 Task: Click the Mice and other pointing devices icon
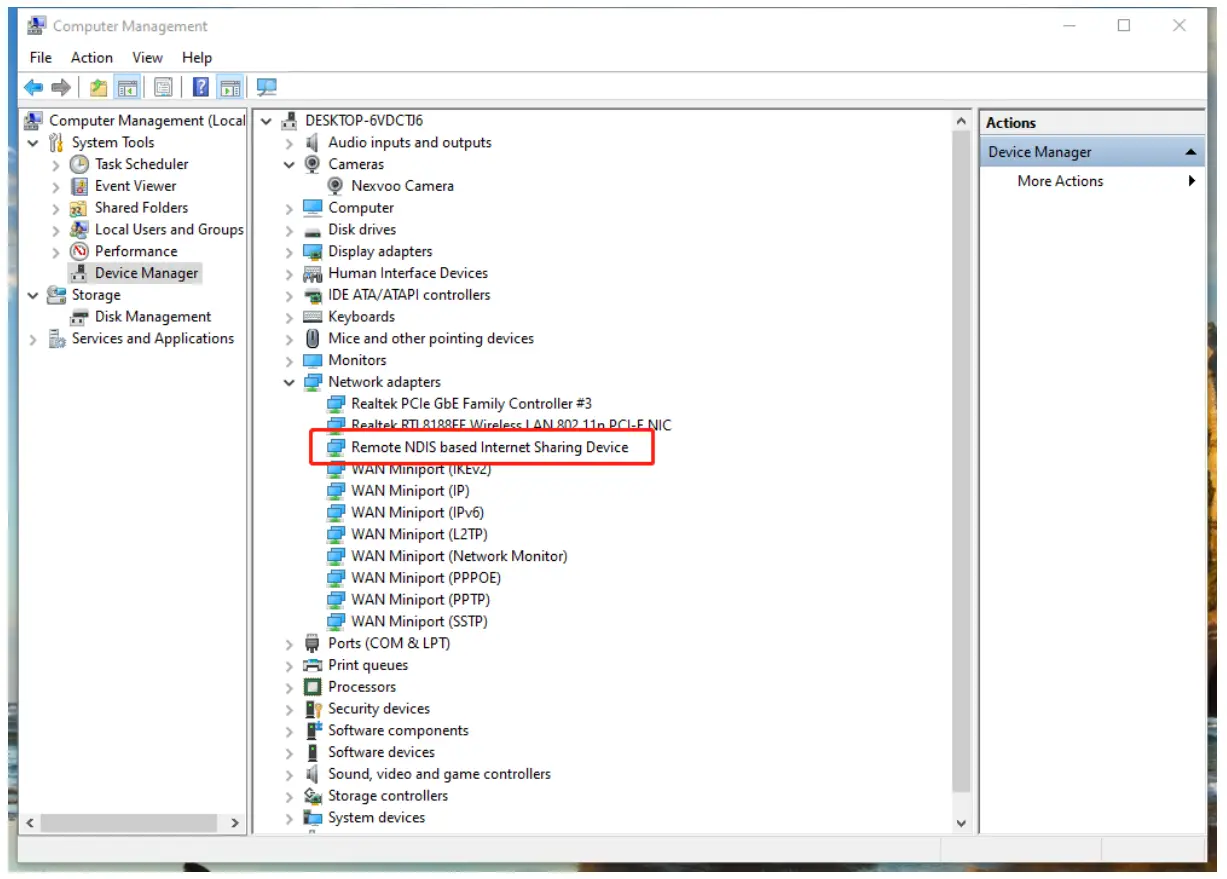(312, 339)
